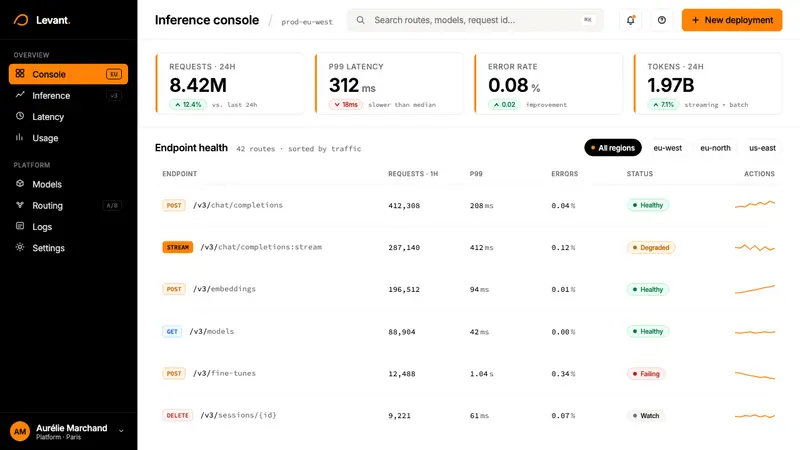Viewport: 800px width, 450px height.
Task: Expand the Aurélie Marchand account menu chevron
Action: point(121,431)
